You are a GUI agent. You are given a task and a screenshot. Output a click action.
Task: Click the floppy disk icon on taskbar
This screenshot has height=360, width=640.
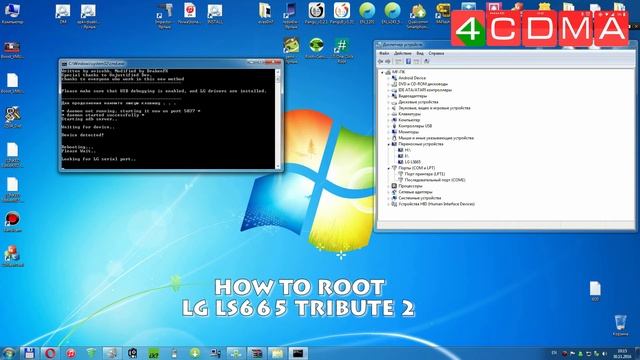coord(29,353)
